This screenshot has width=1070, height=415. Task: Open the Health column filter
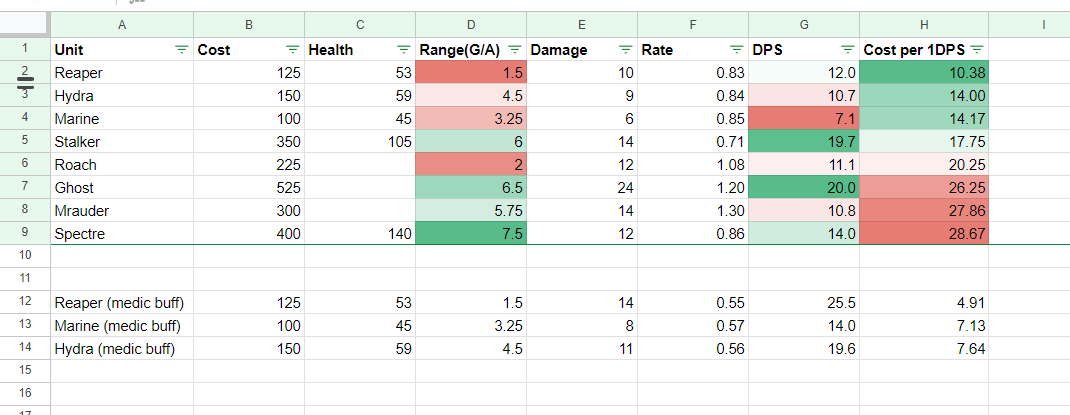(403, 49)
